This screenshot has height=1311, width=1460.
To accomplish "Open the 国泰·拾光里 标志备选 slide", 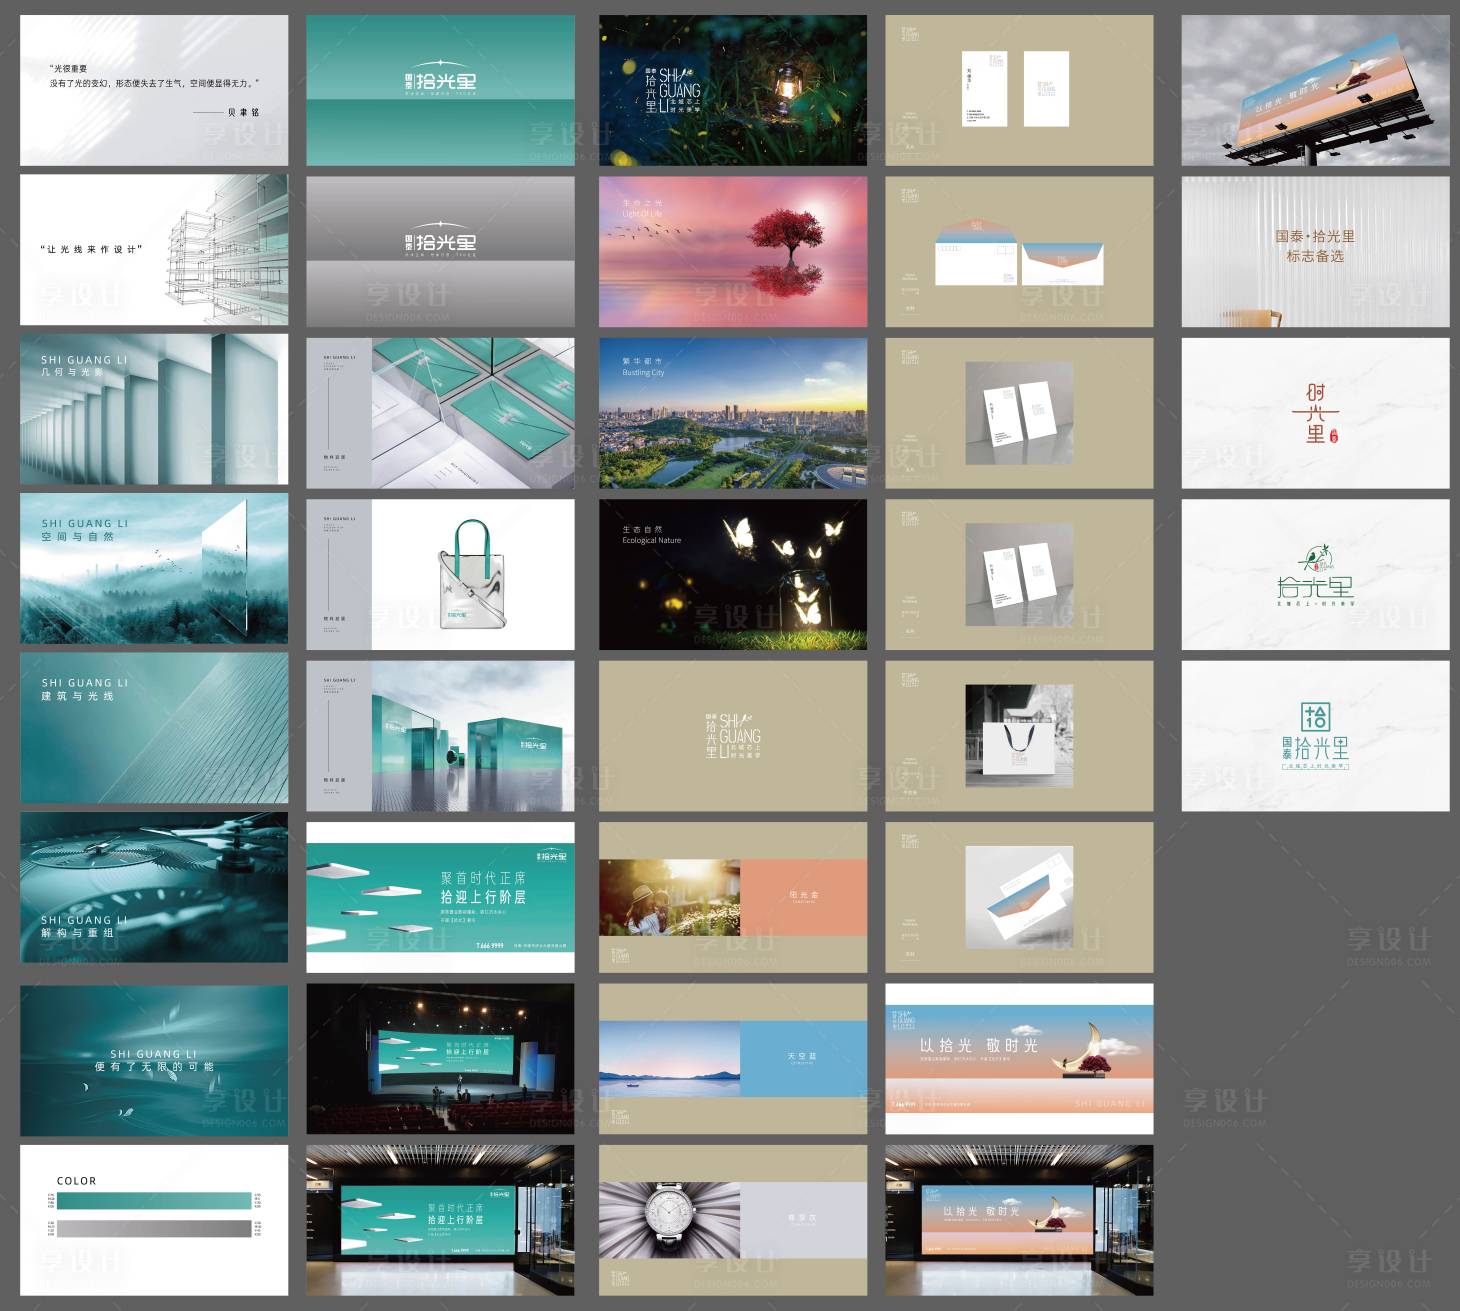I will 1315,251.
